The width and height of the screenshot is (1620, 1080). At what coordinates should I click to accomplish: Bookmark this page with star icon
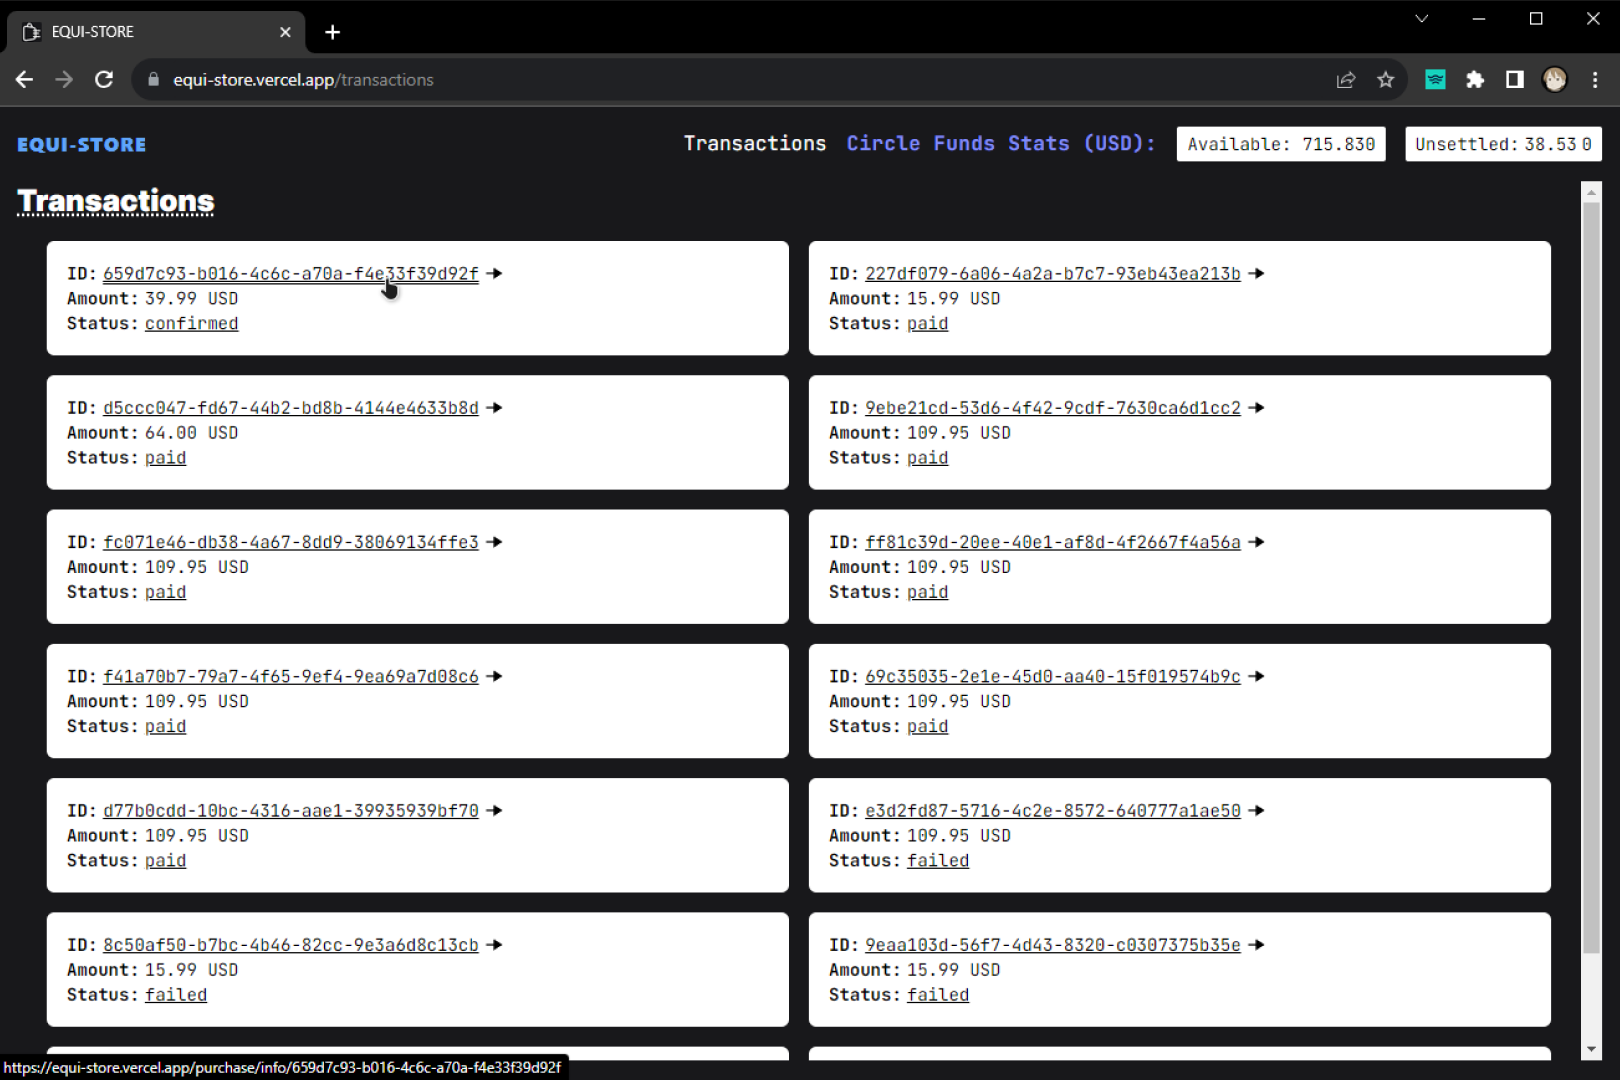1385,80
